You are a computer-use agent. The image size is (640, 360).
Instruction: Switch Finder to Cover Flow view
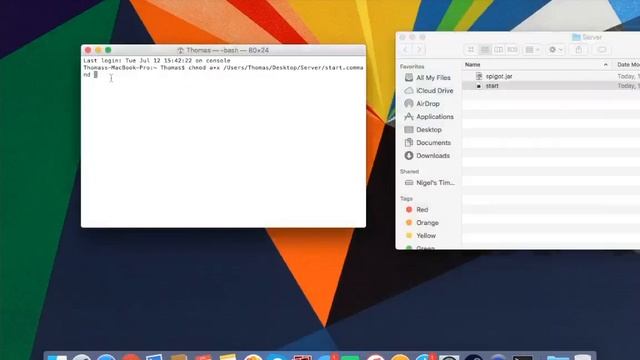point(512,50)
